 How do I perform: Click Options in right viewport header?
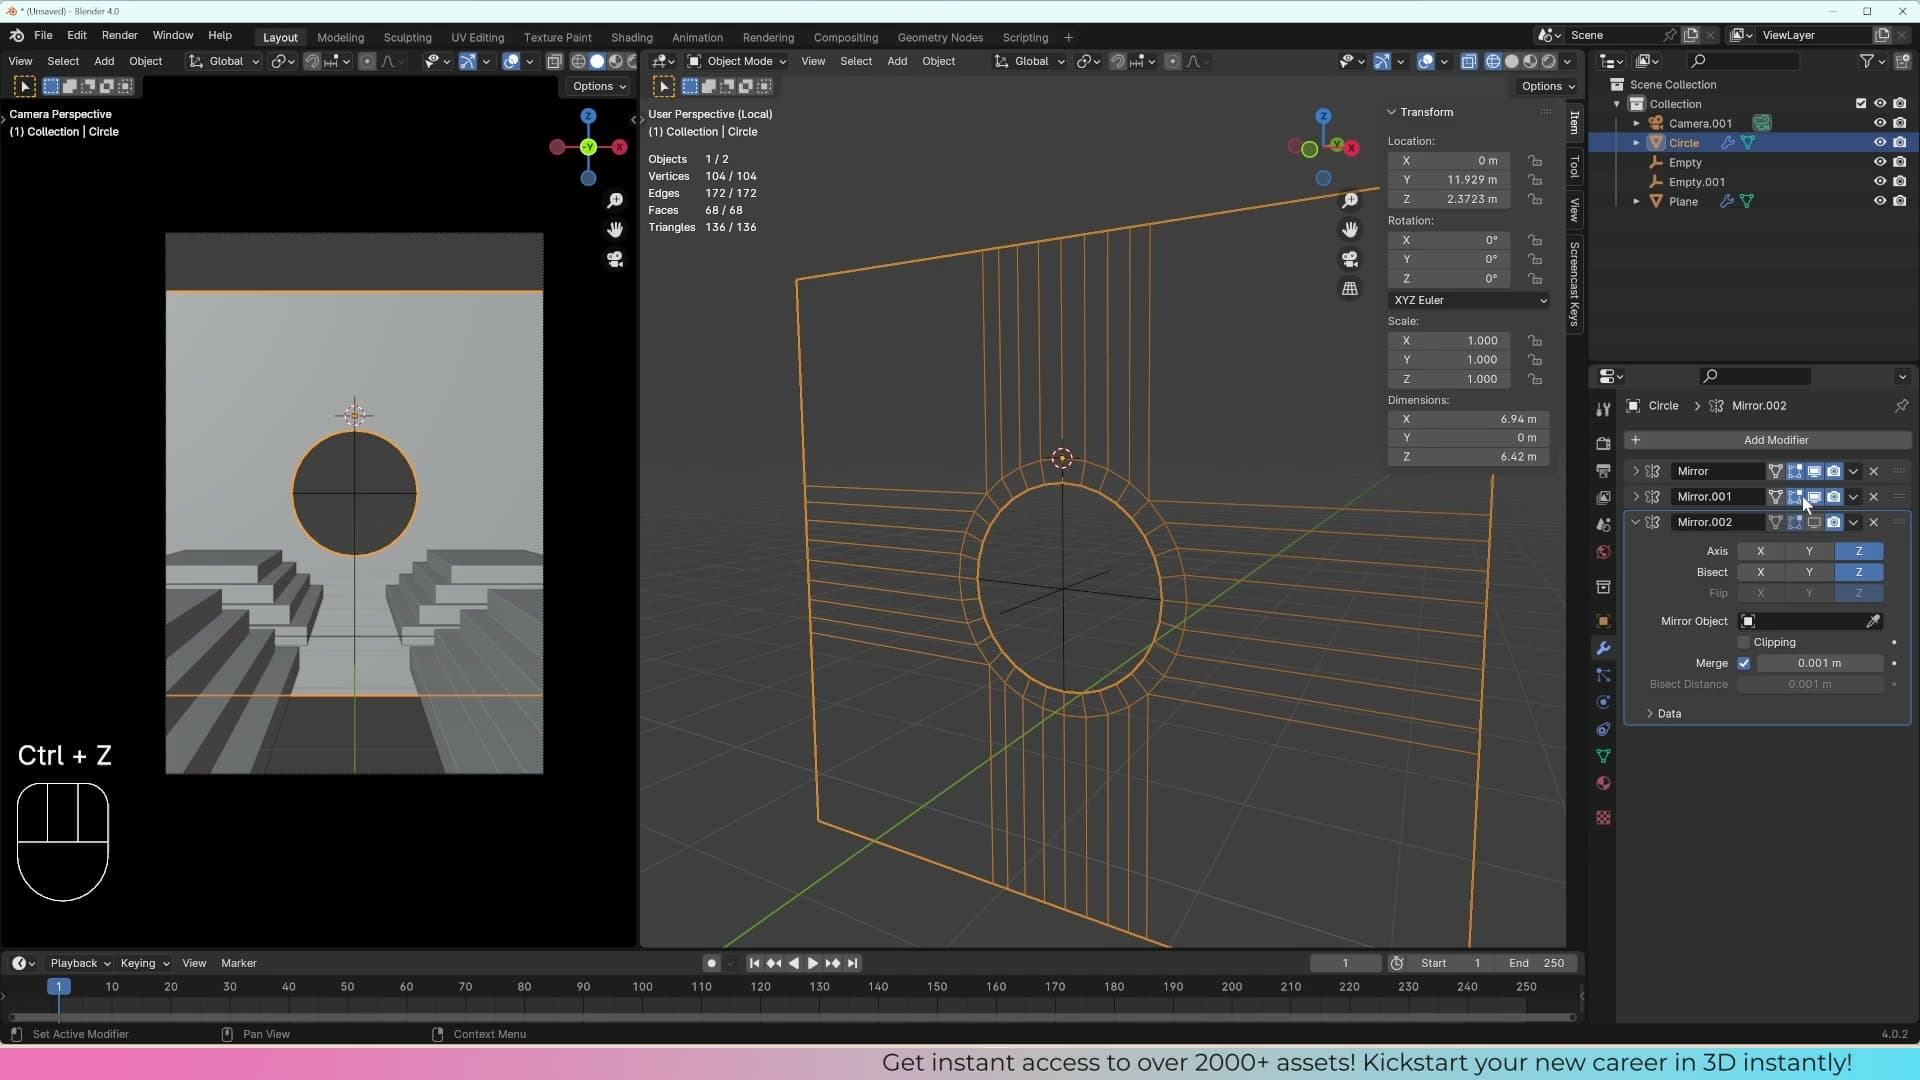click(1548, 86)
